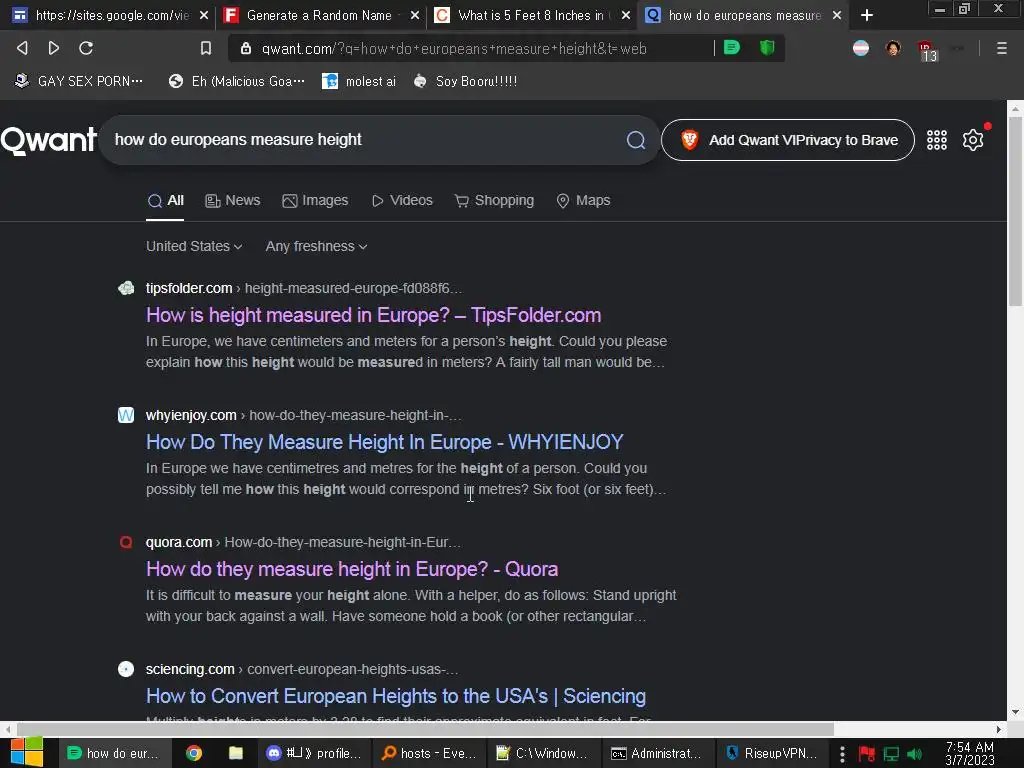1024x768 pixels.
Task: Open Qwant settings gear
Action: (x=973, y=140)
